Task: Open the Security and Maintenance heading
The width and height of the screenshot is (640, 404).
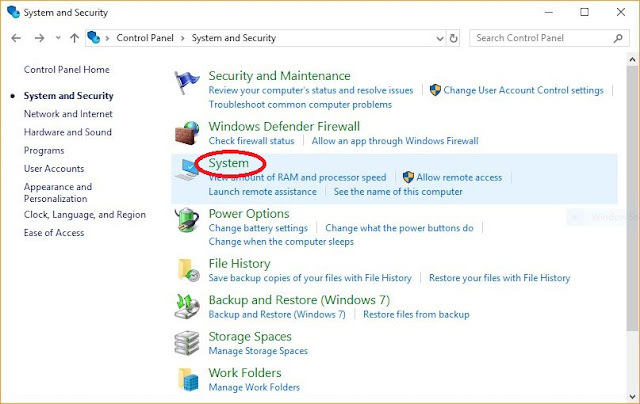Action: click(280, 75)
